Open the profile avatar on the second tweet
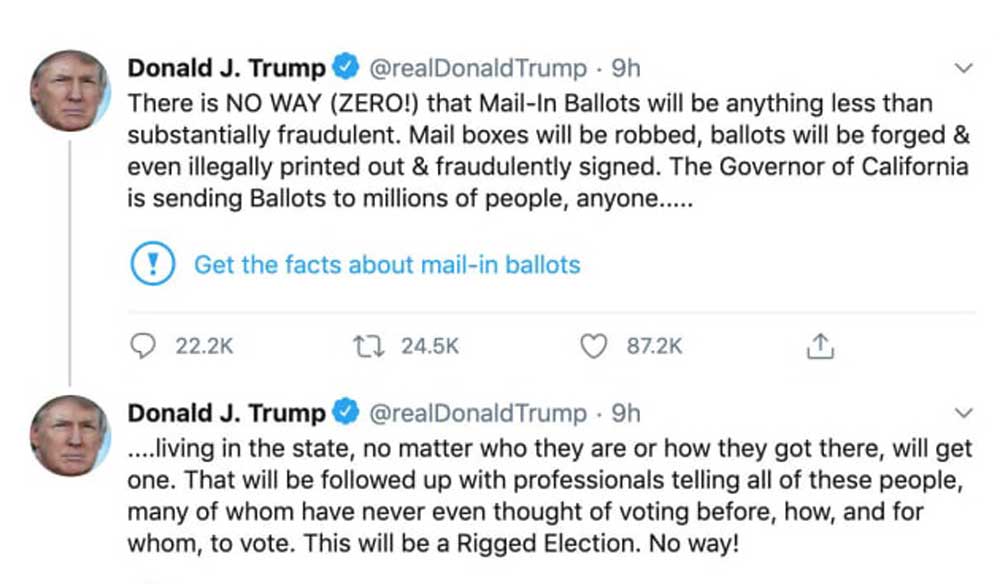 [x=69, y=435]
